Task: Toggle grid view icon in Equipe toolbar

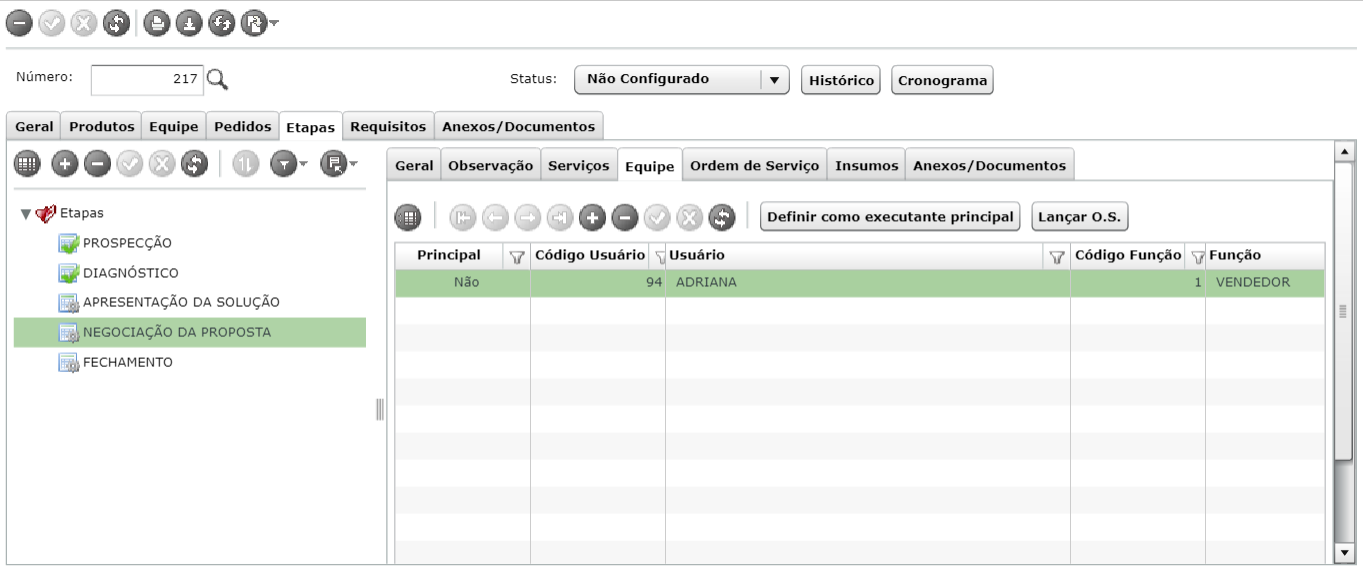Action: coord(408,216)
